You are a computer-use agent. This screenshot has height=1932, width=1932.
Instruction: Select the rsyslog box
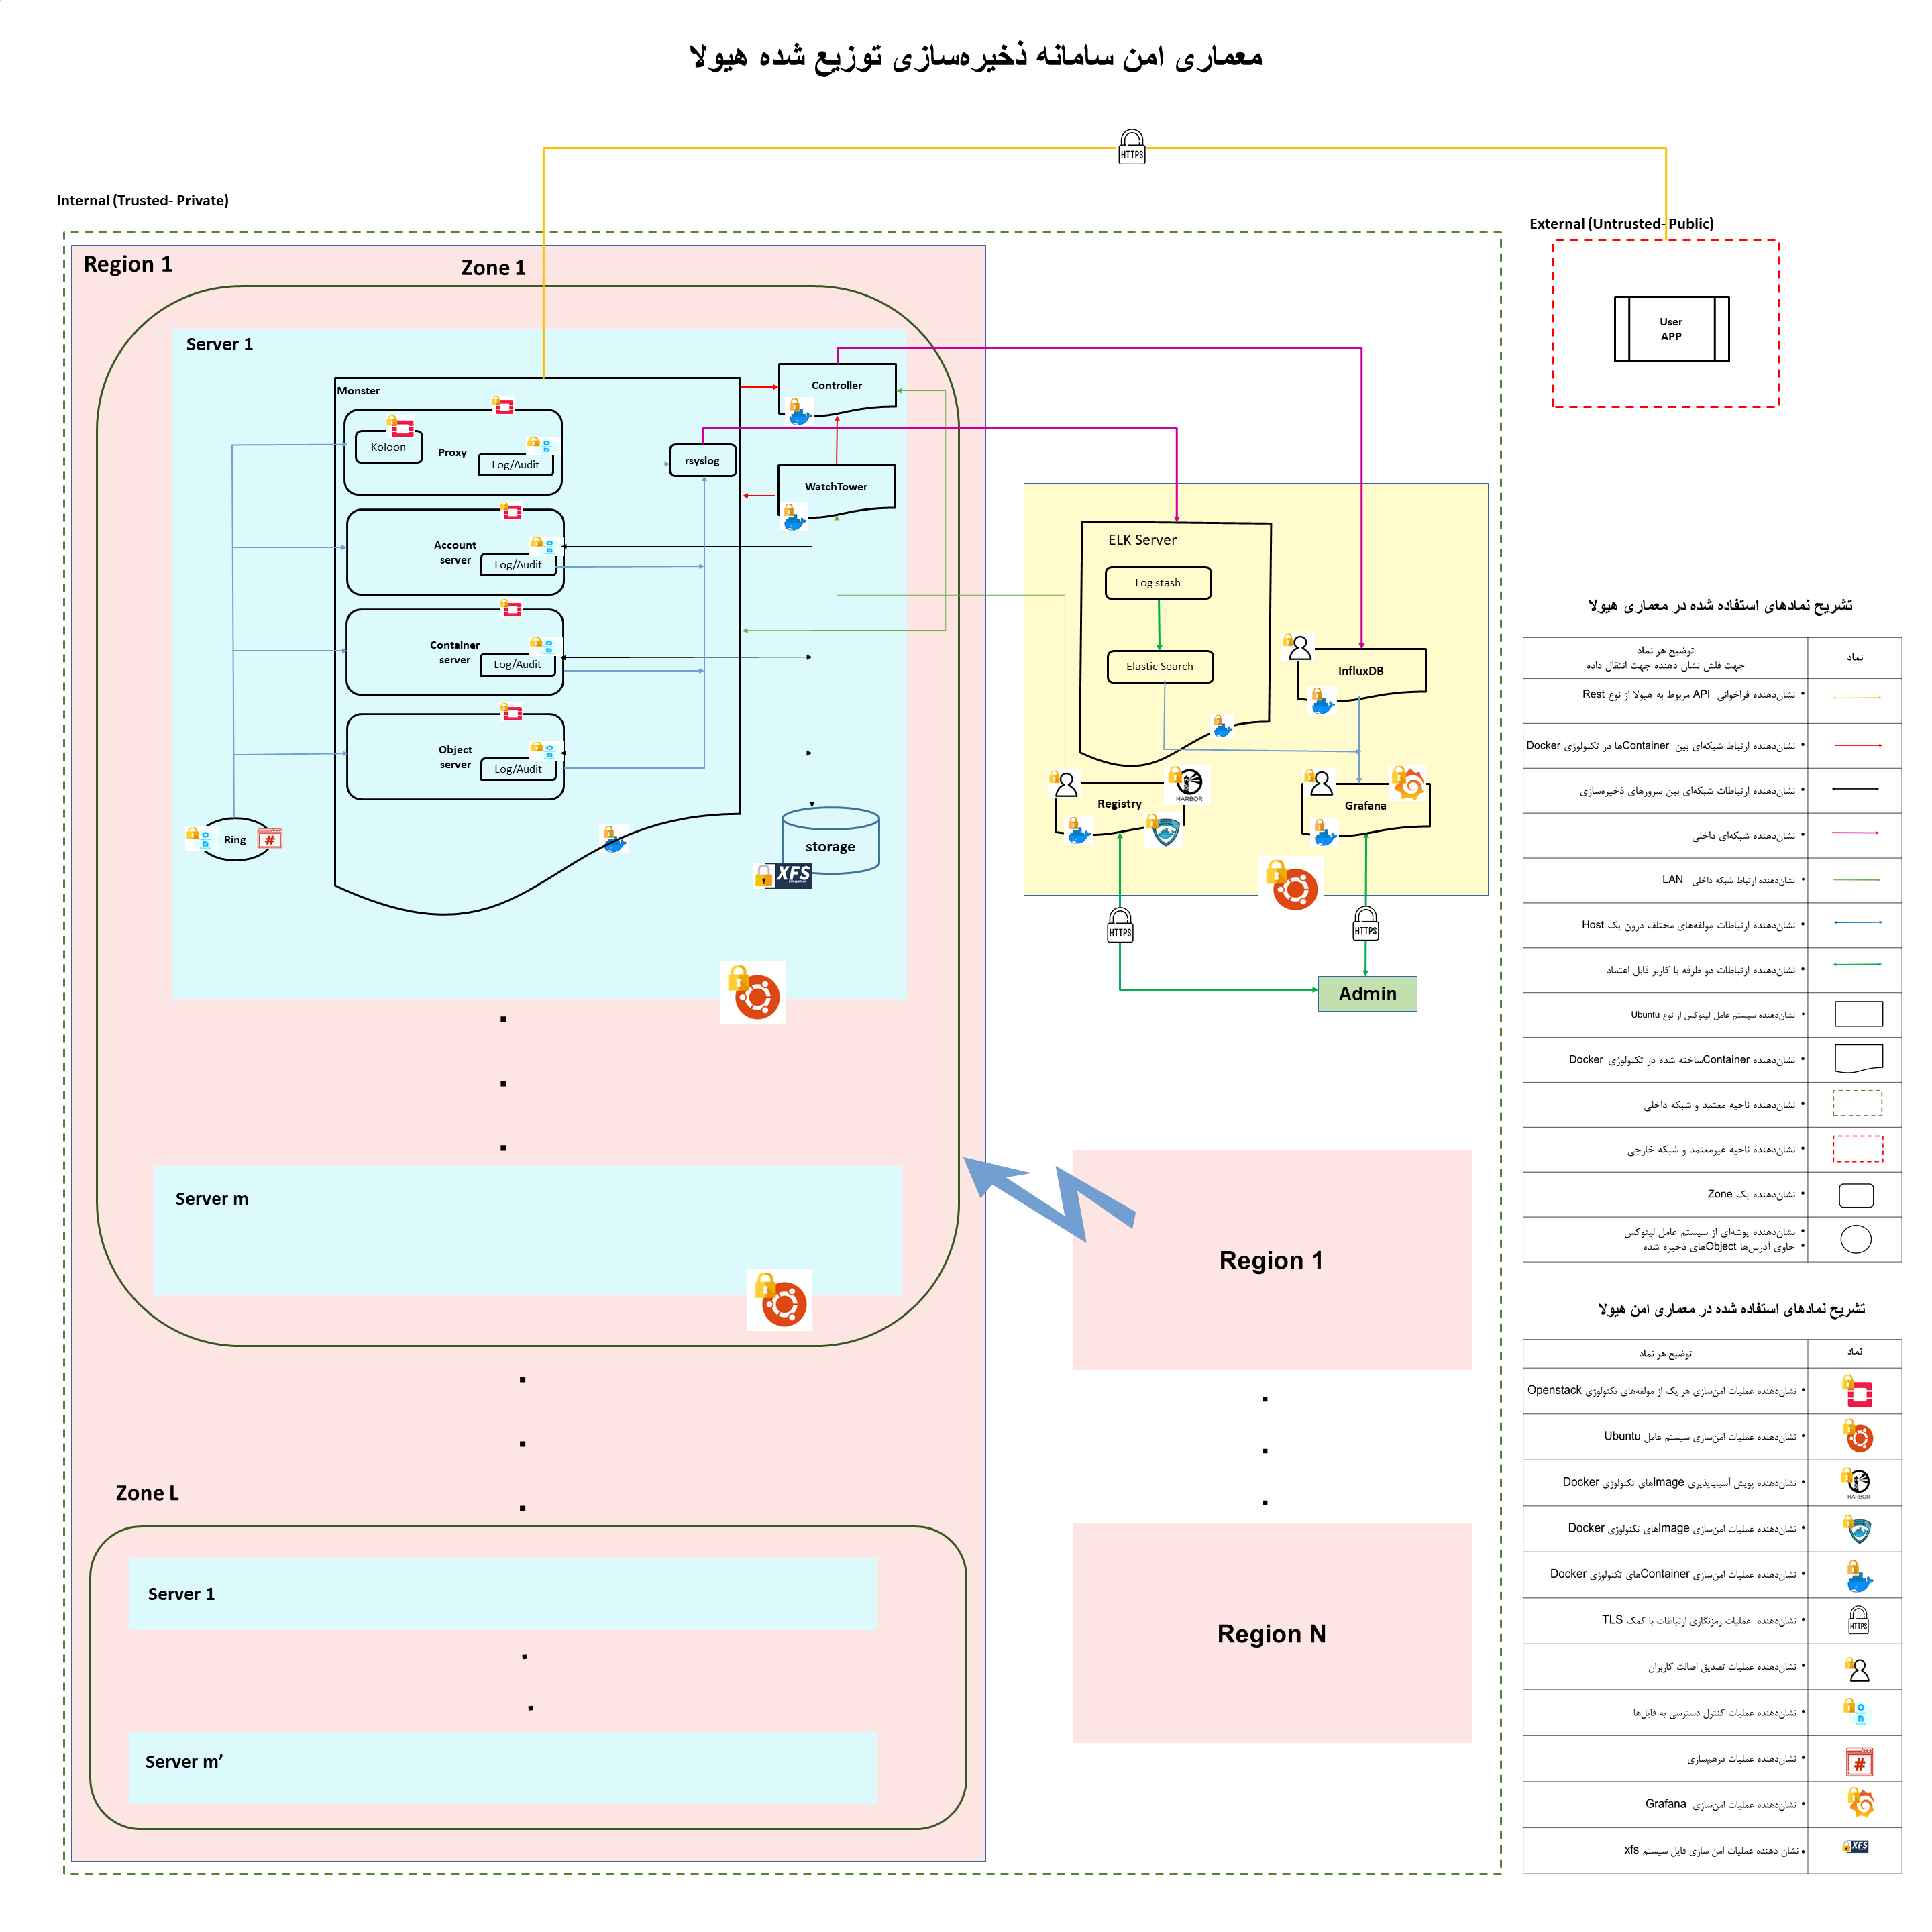coord(702,461)
